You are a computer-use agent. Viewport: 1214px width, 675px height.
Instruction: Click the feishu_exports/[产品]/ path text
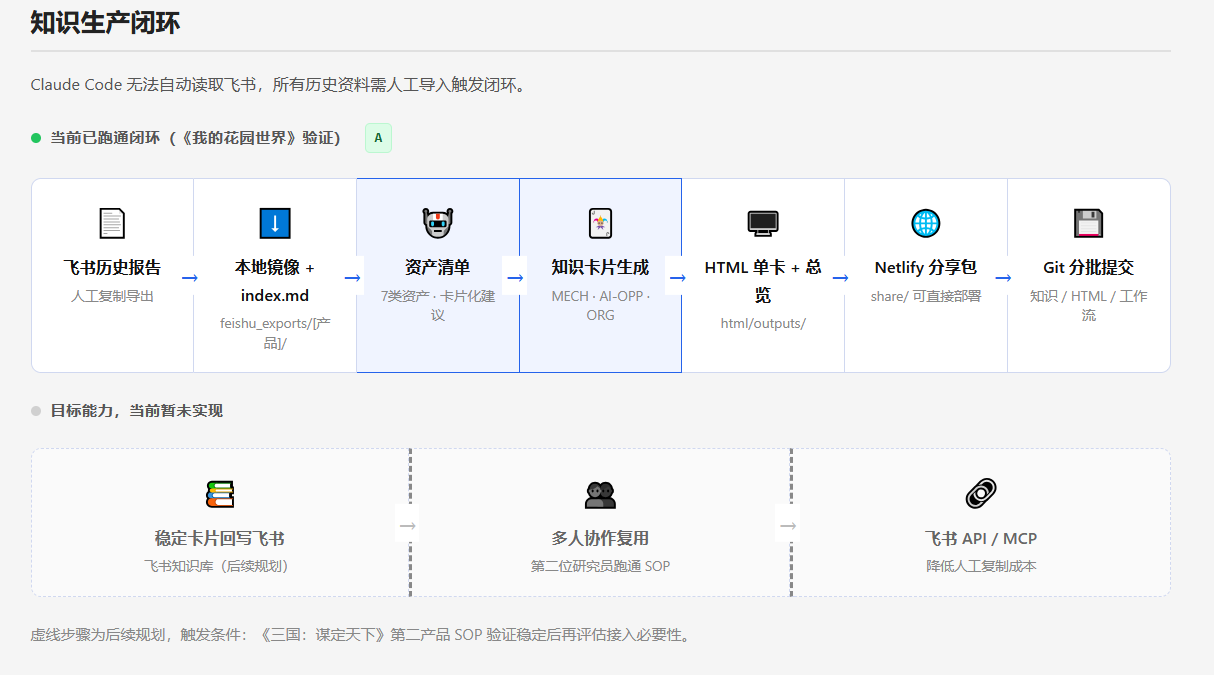(275, 333)
